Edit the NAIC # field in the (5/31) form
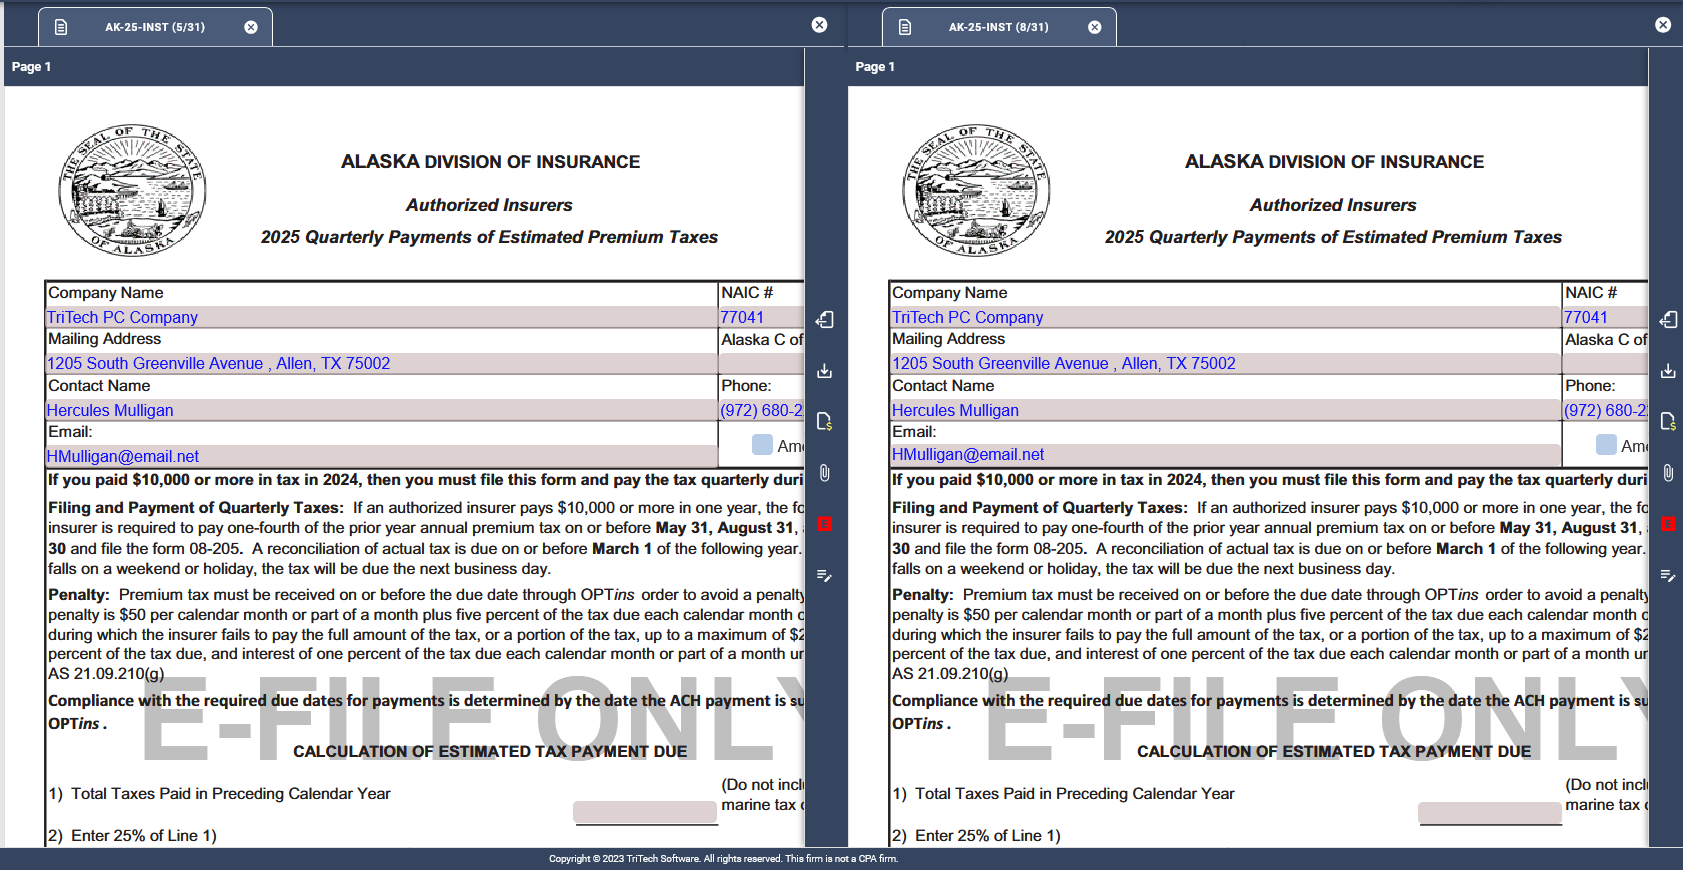 click(x=762, y=317)
